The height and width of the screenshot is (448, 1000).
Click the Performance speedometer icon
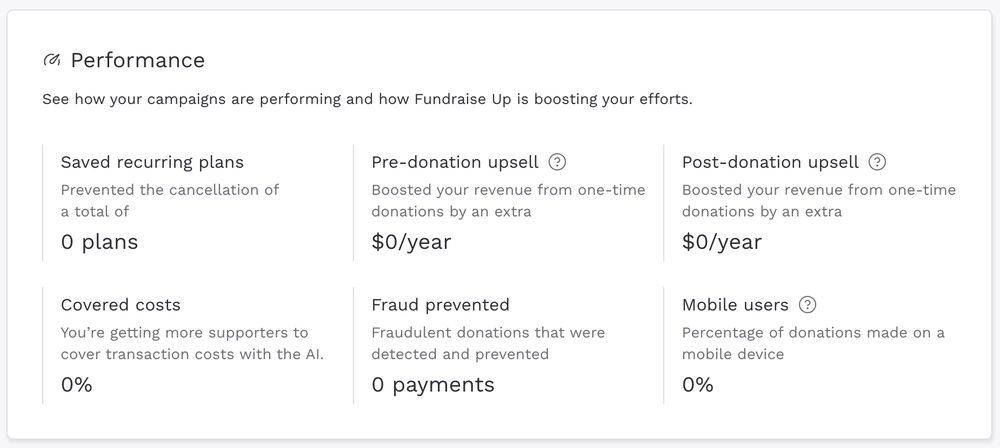pos(52,61)
